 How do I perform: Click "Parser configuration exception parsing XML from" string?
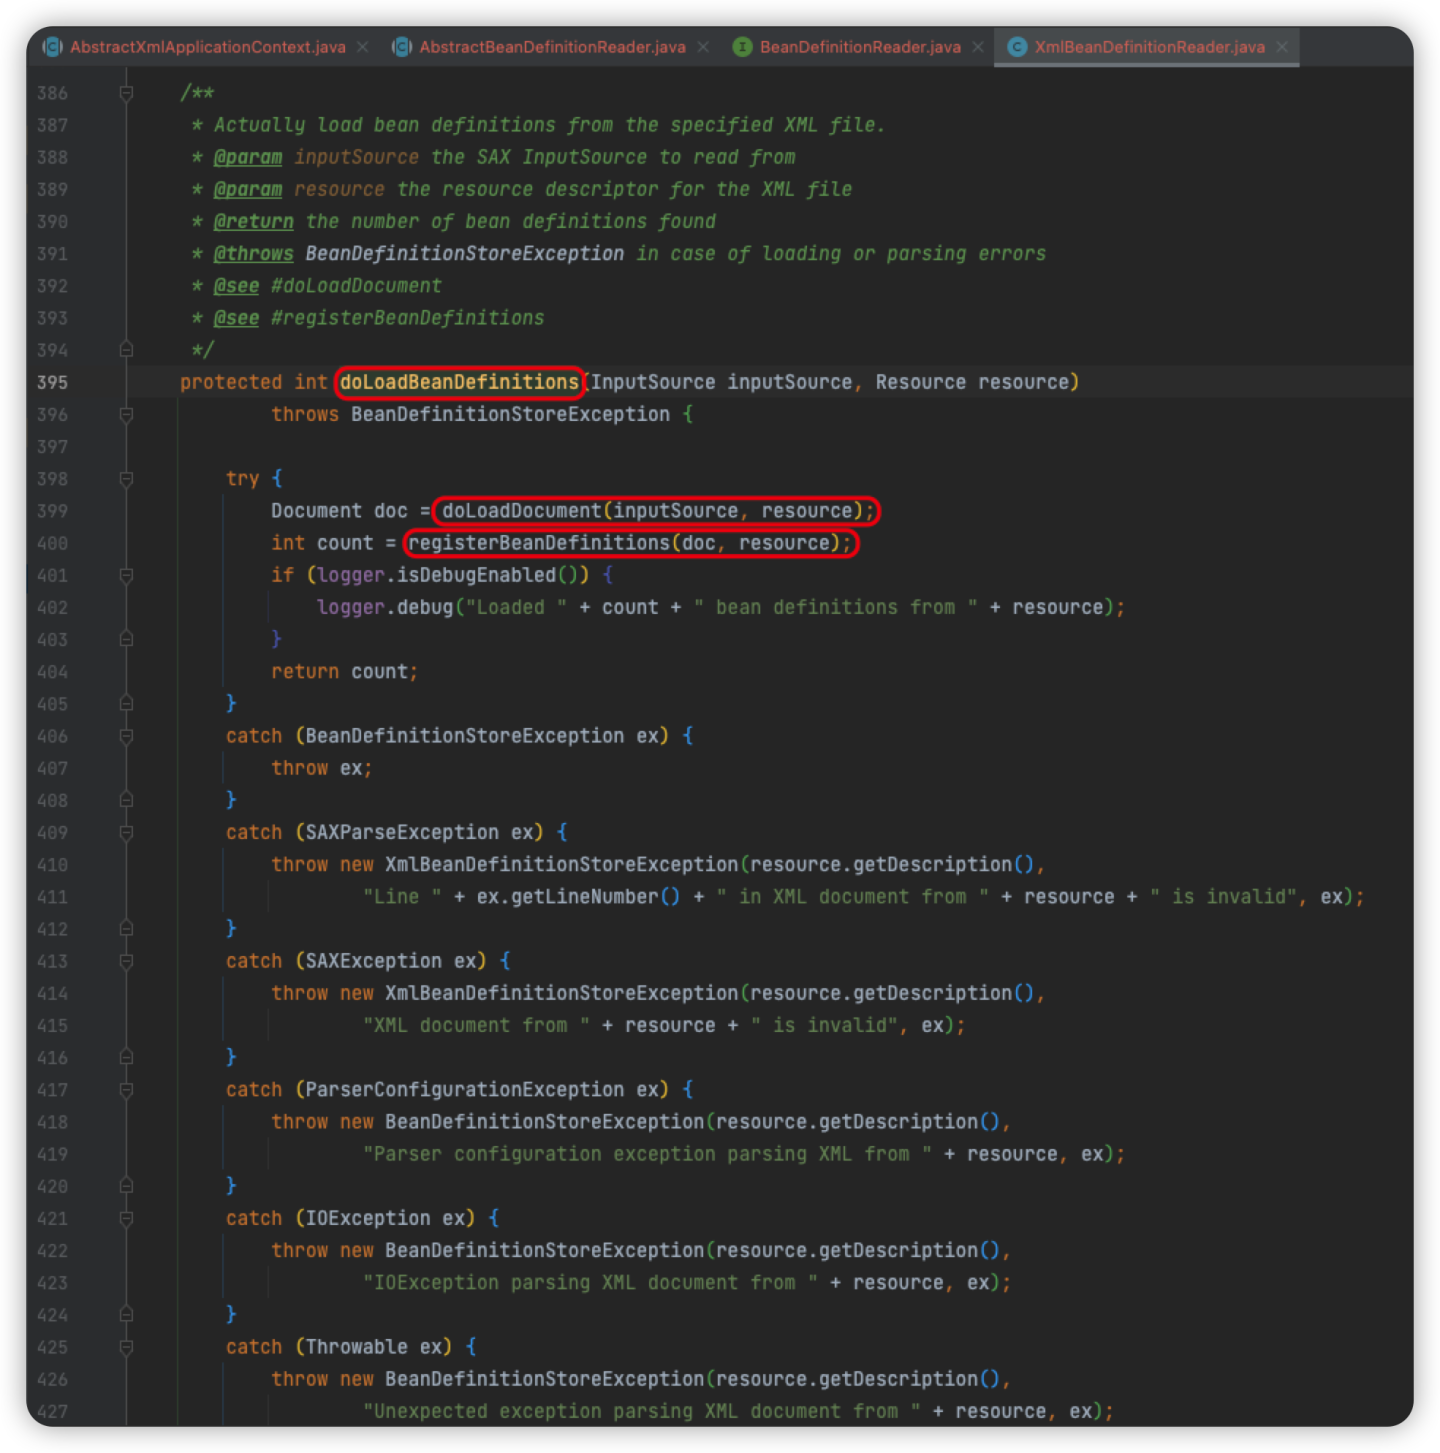[647, 1154]
